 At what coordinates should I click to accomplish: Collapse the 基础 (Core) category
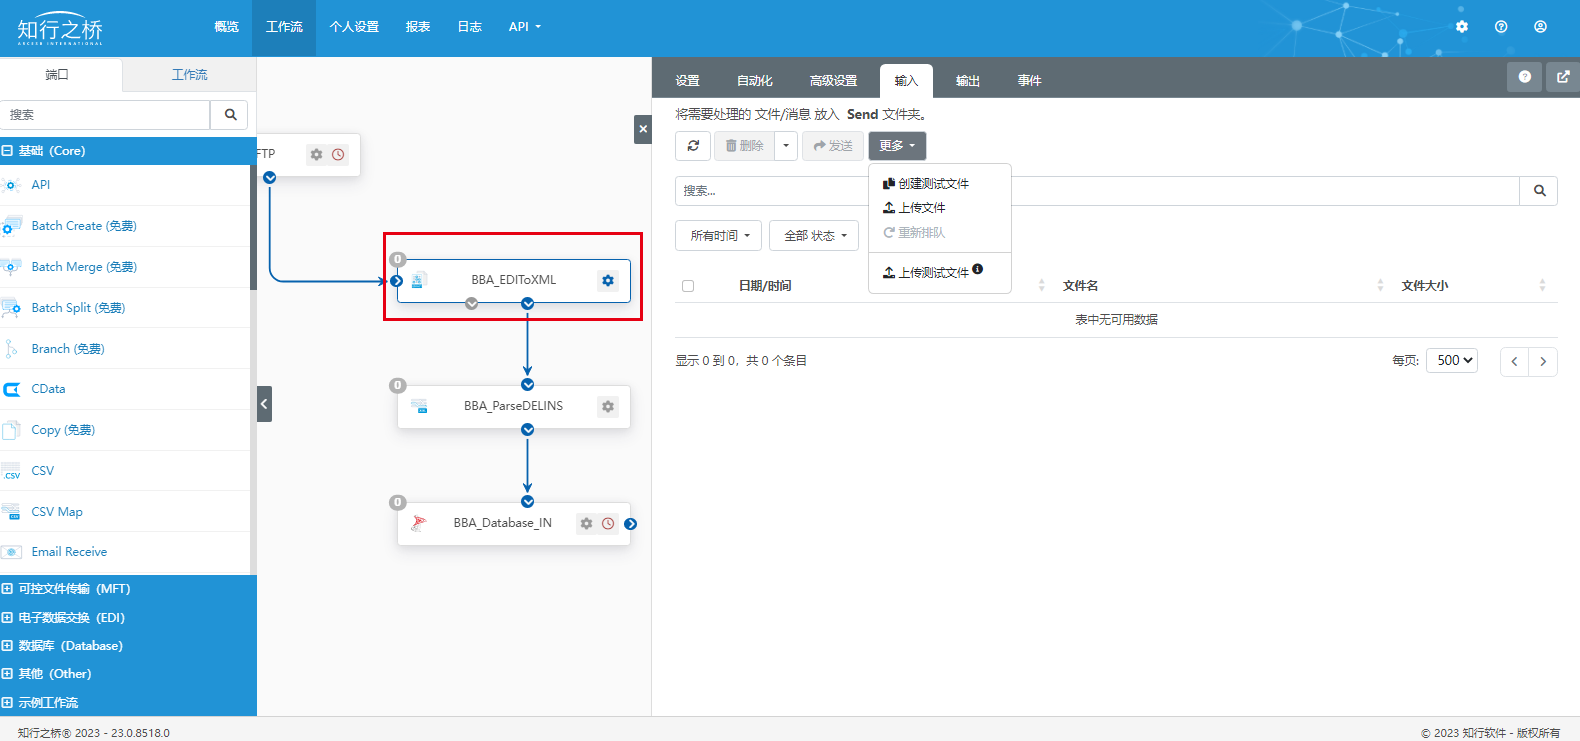(8, 151)
